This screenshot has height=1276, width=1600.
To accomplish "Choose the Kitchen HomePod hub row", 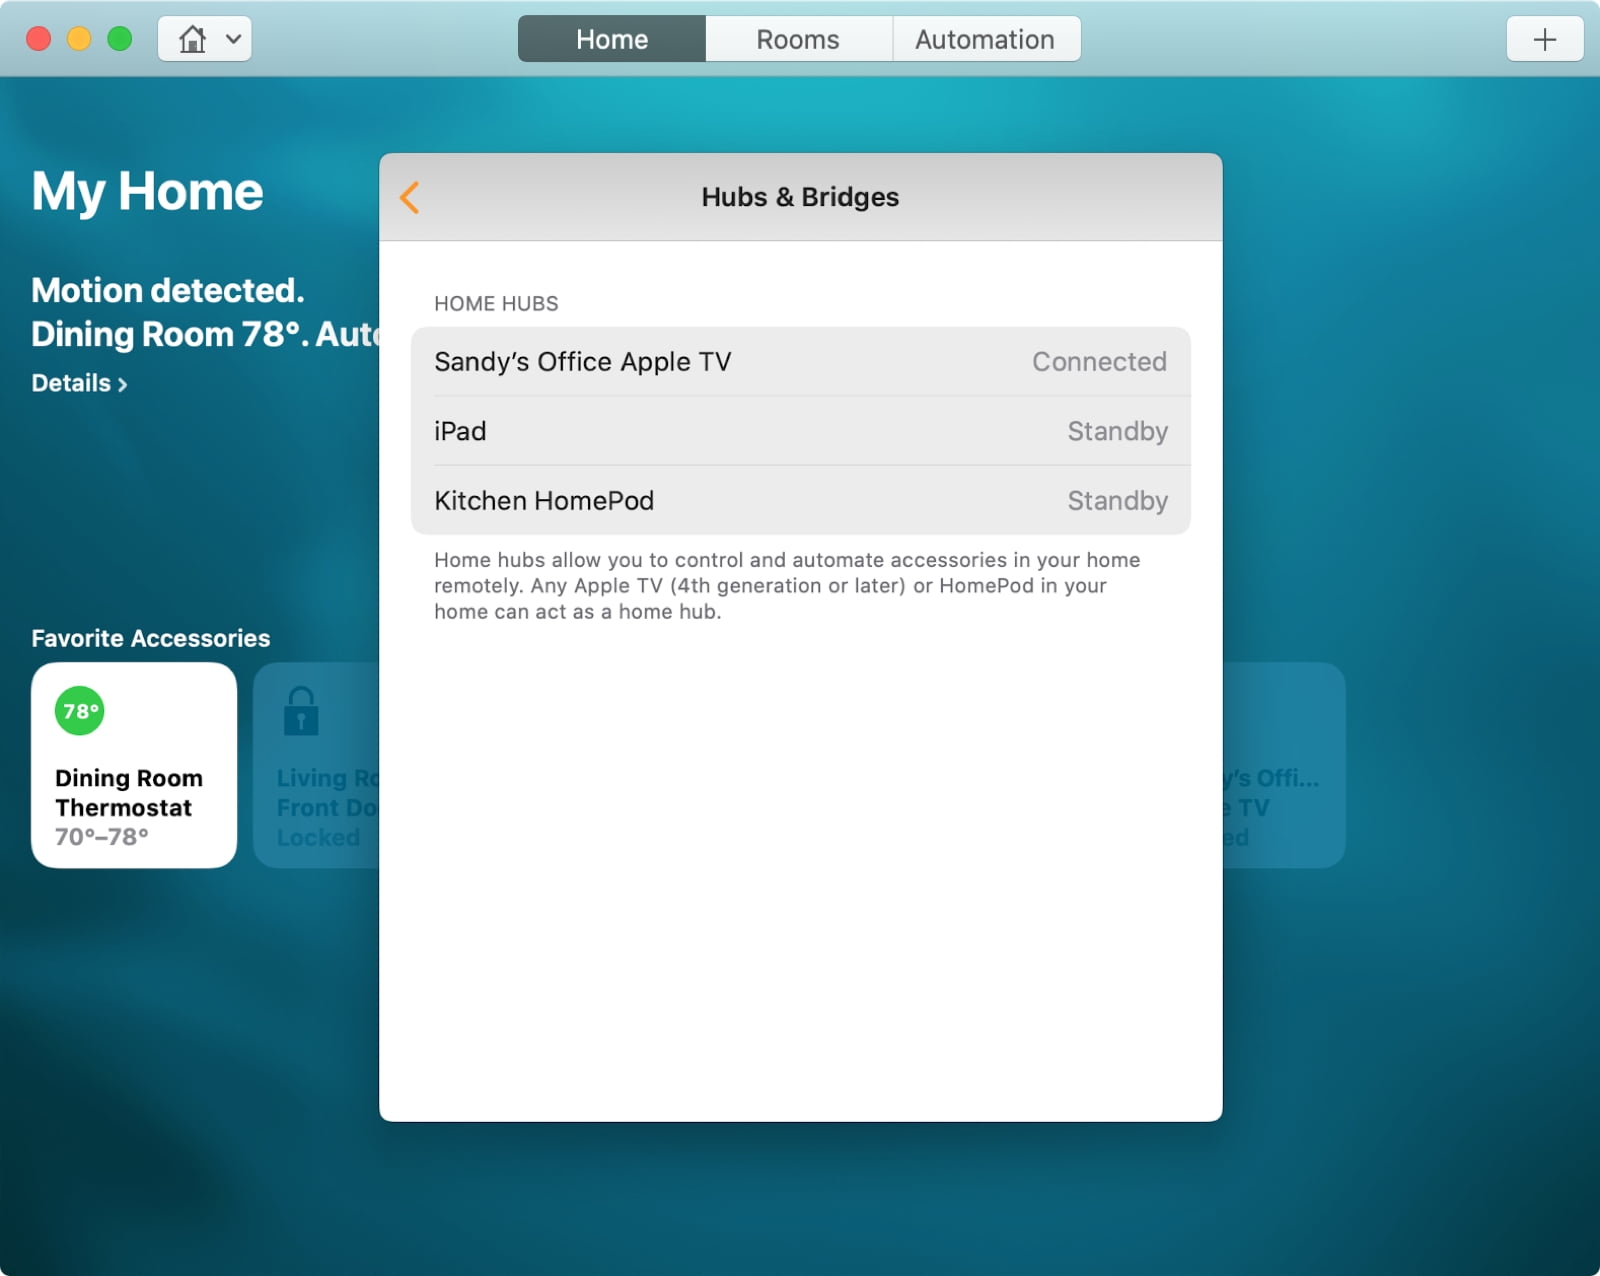I will click(800, 500).
